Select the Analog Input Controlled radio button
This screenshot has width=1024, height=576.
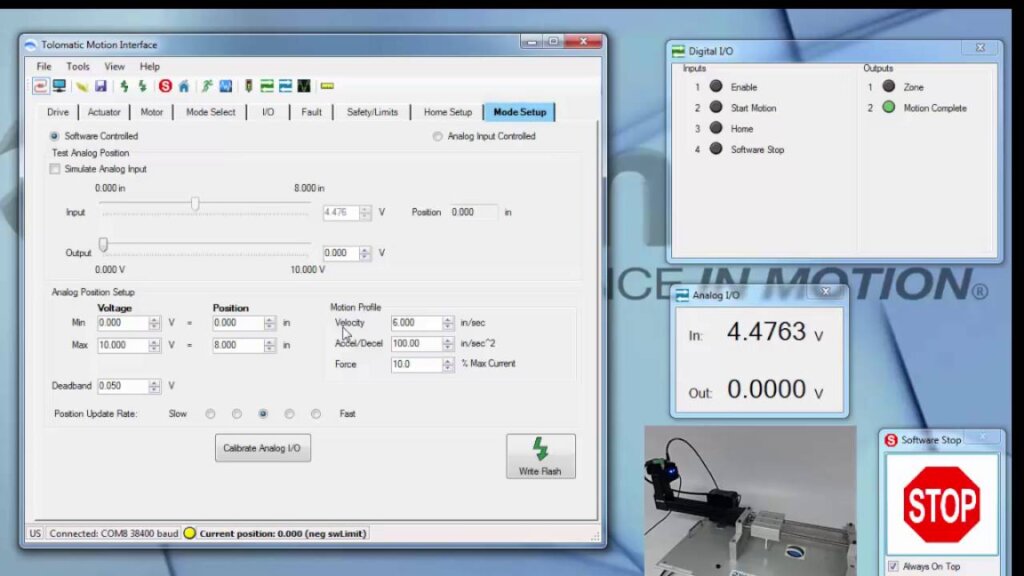[438, 136]
